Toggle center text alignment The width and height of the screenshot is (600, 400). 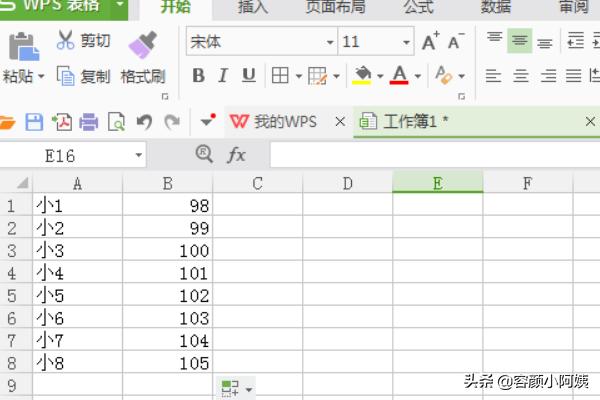click(521, 76)
